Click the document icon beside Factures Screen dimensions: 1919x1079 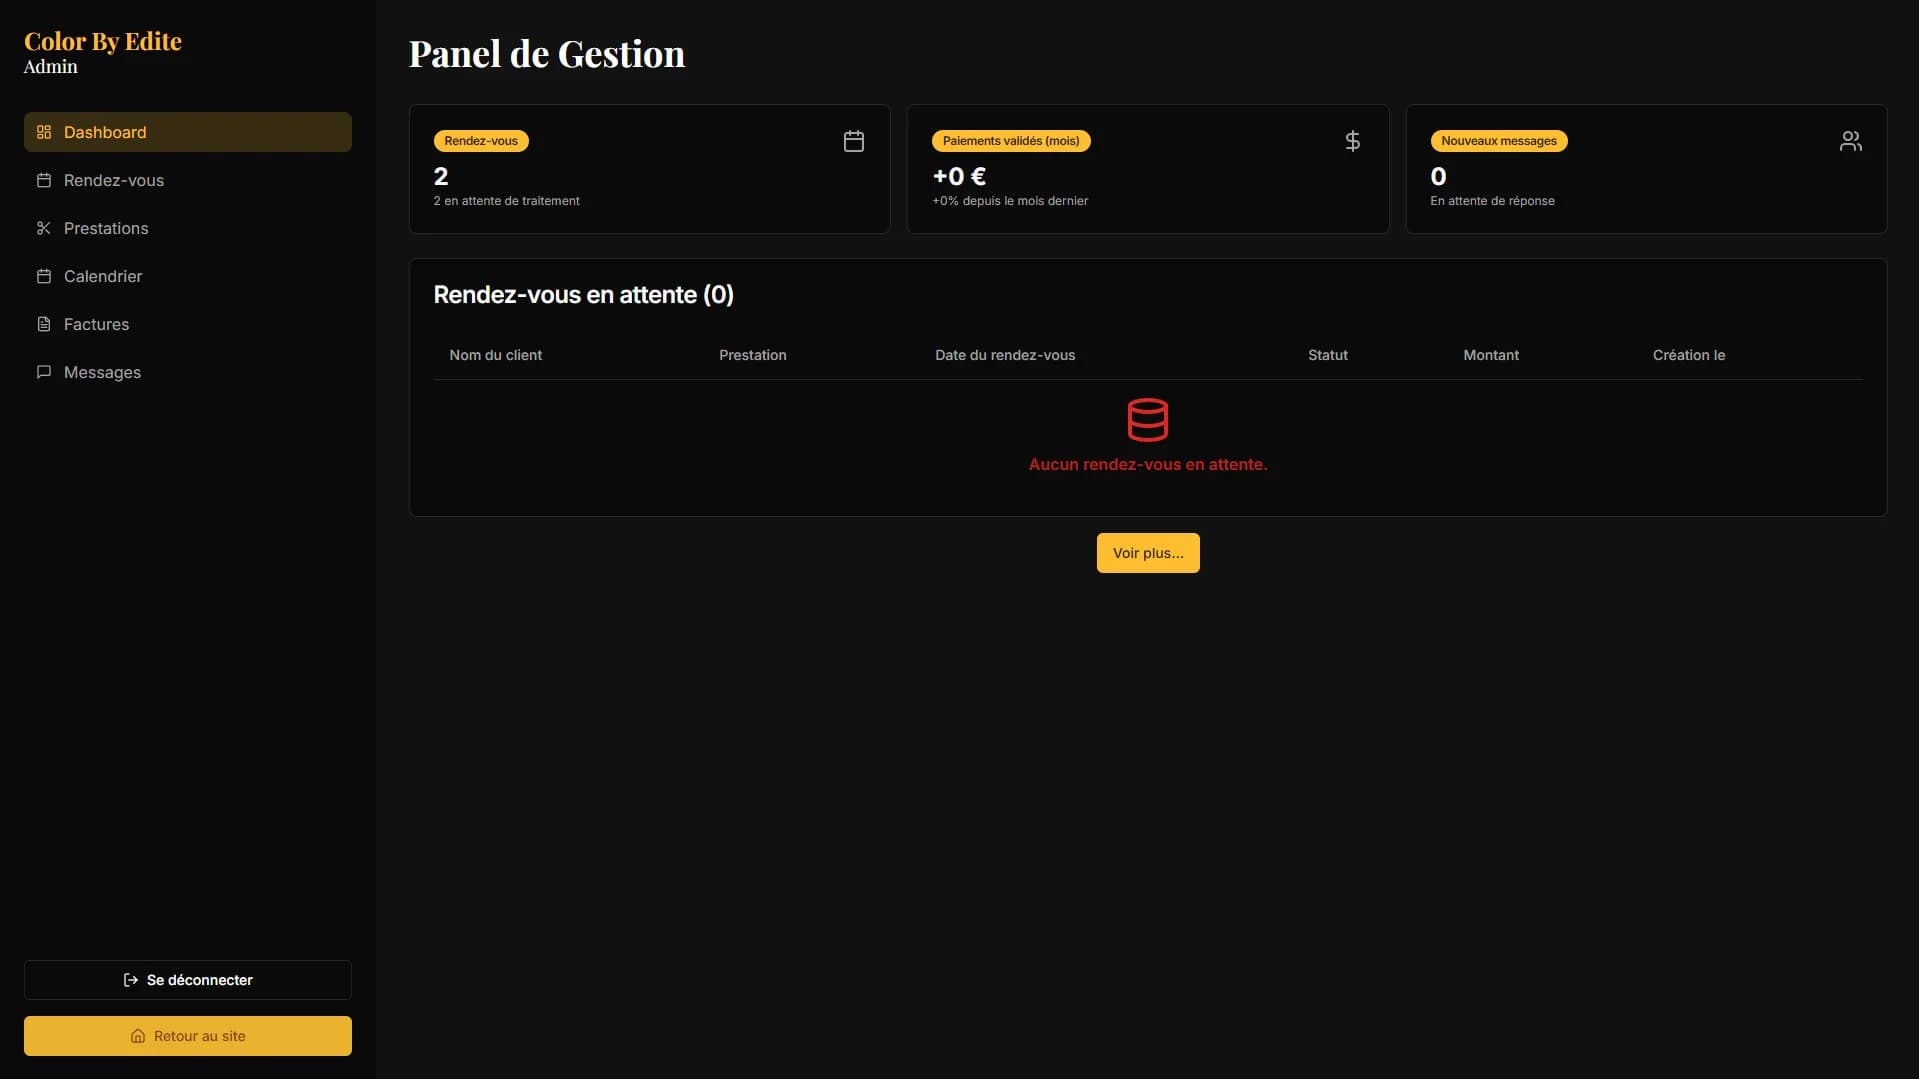coord(44,324)
